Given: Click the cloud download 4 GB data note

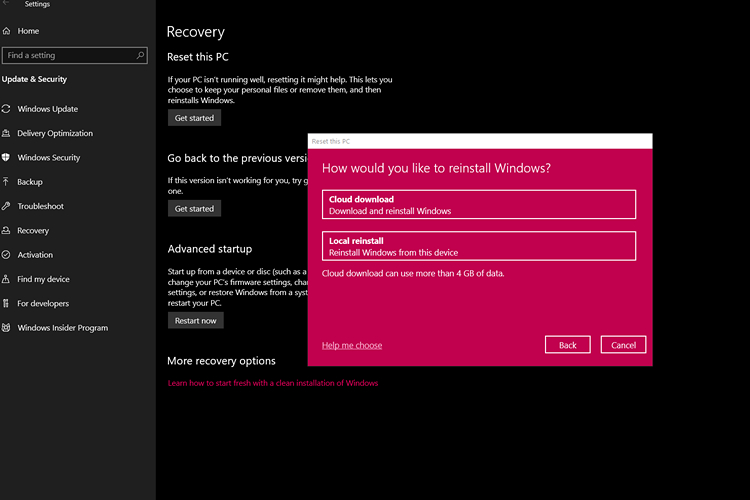Looking at the screenshot, I should coord(413,274).
